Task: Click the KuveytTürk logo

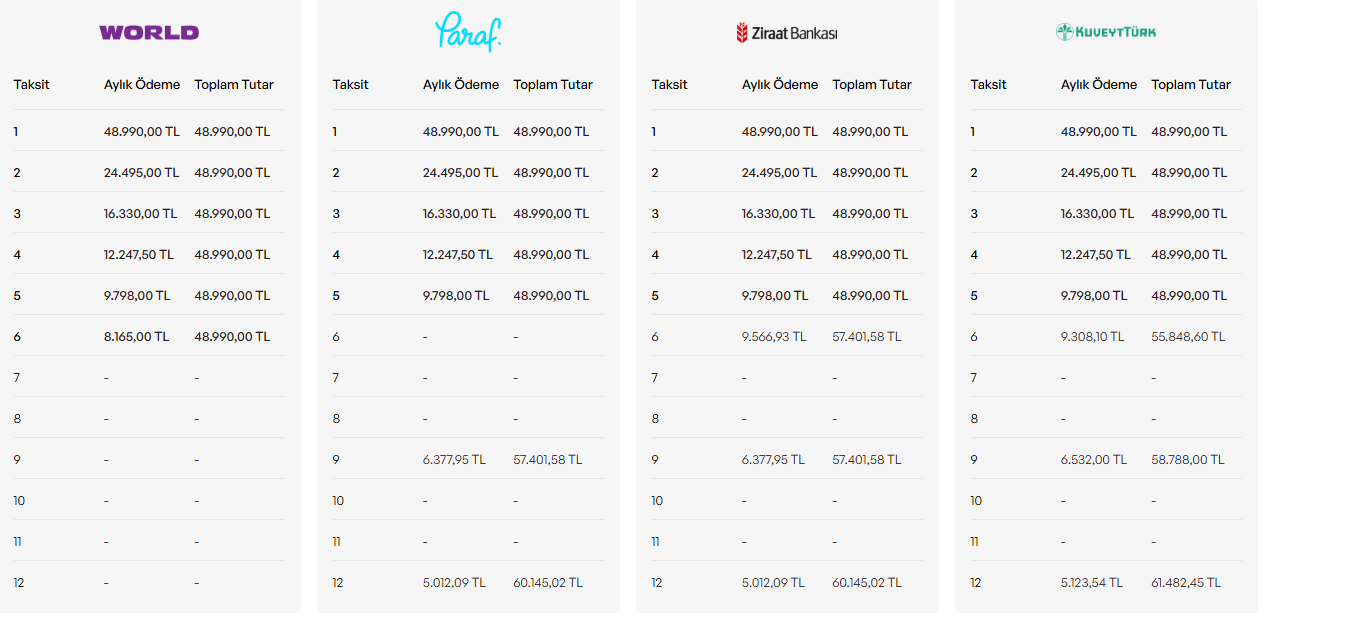Action: (1106, 32)
